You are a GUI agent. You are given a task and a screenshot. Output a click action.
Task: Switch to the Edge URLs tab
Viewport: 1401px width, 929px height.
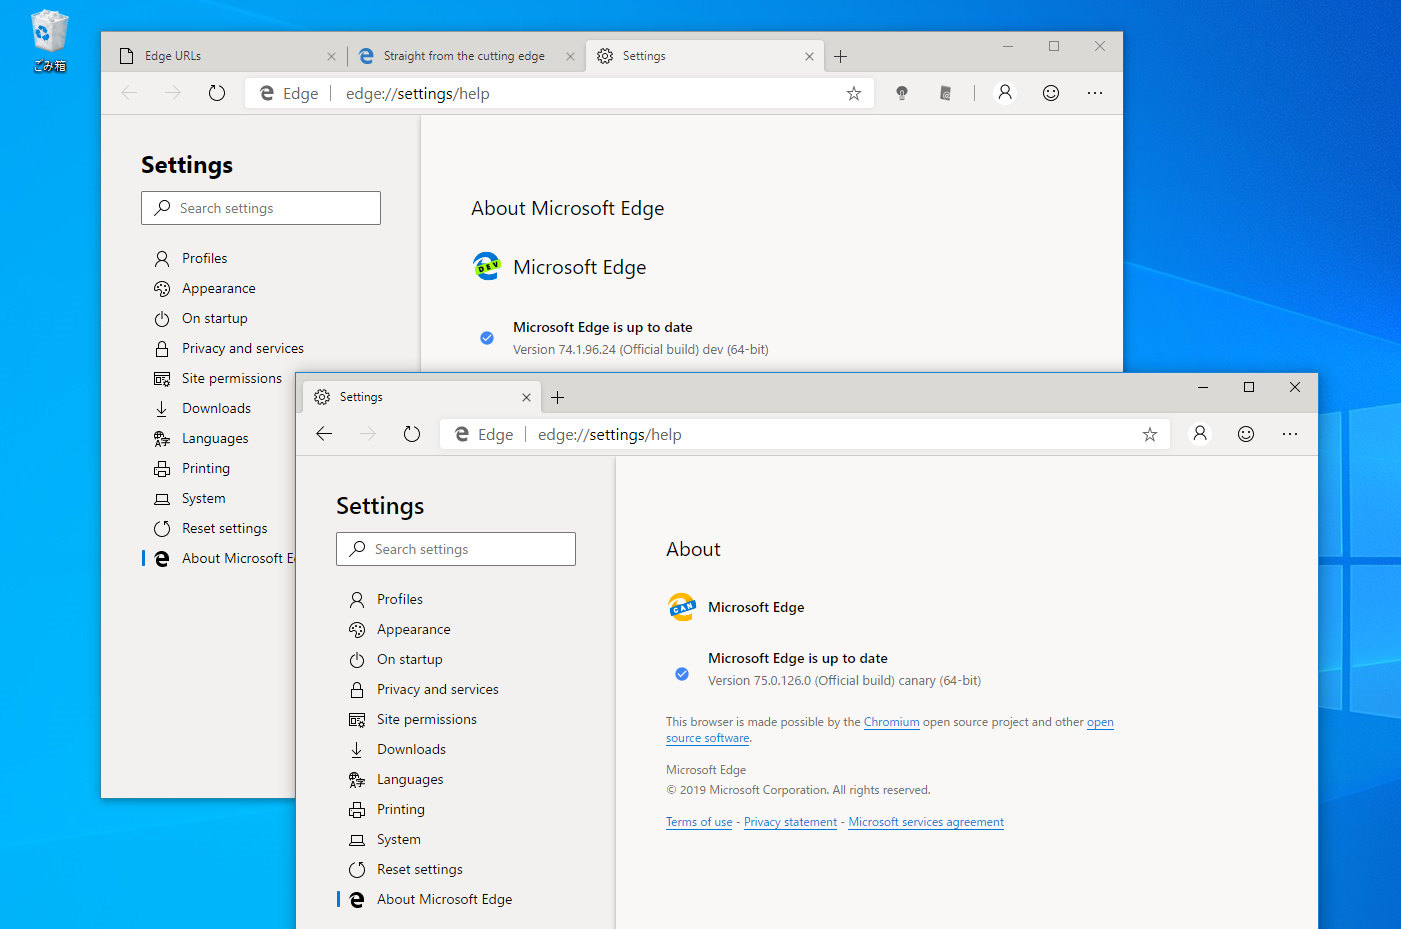click(x=226, y=56)
